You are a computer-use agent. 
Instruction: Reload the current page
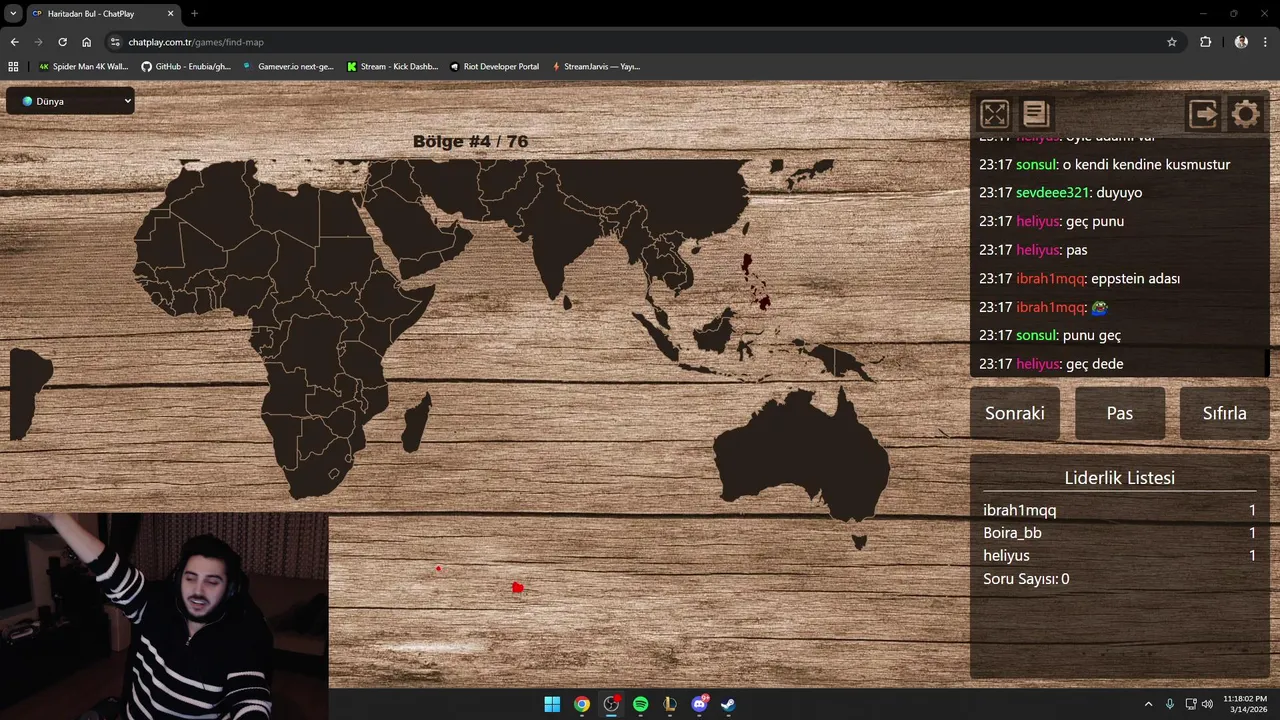point(62,42)
